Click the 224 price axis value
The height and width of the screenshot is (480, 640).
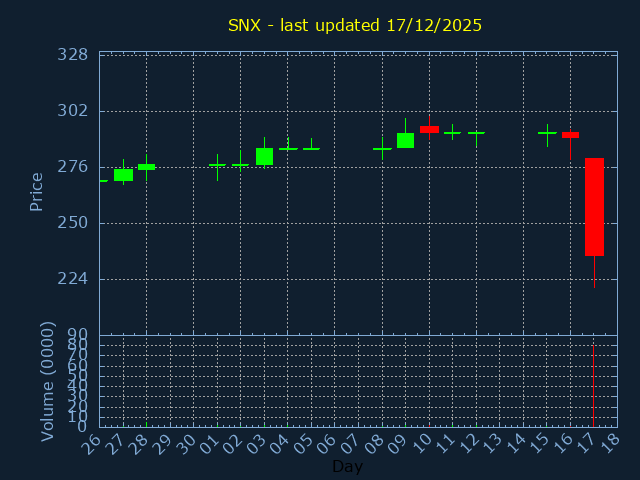click(72, 278)
